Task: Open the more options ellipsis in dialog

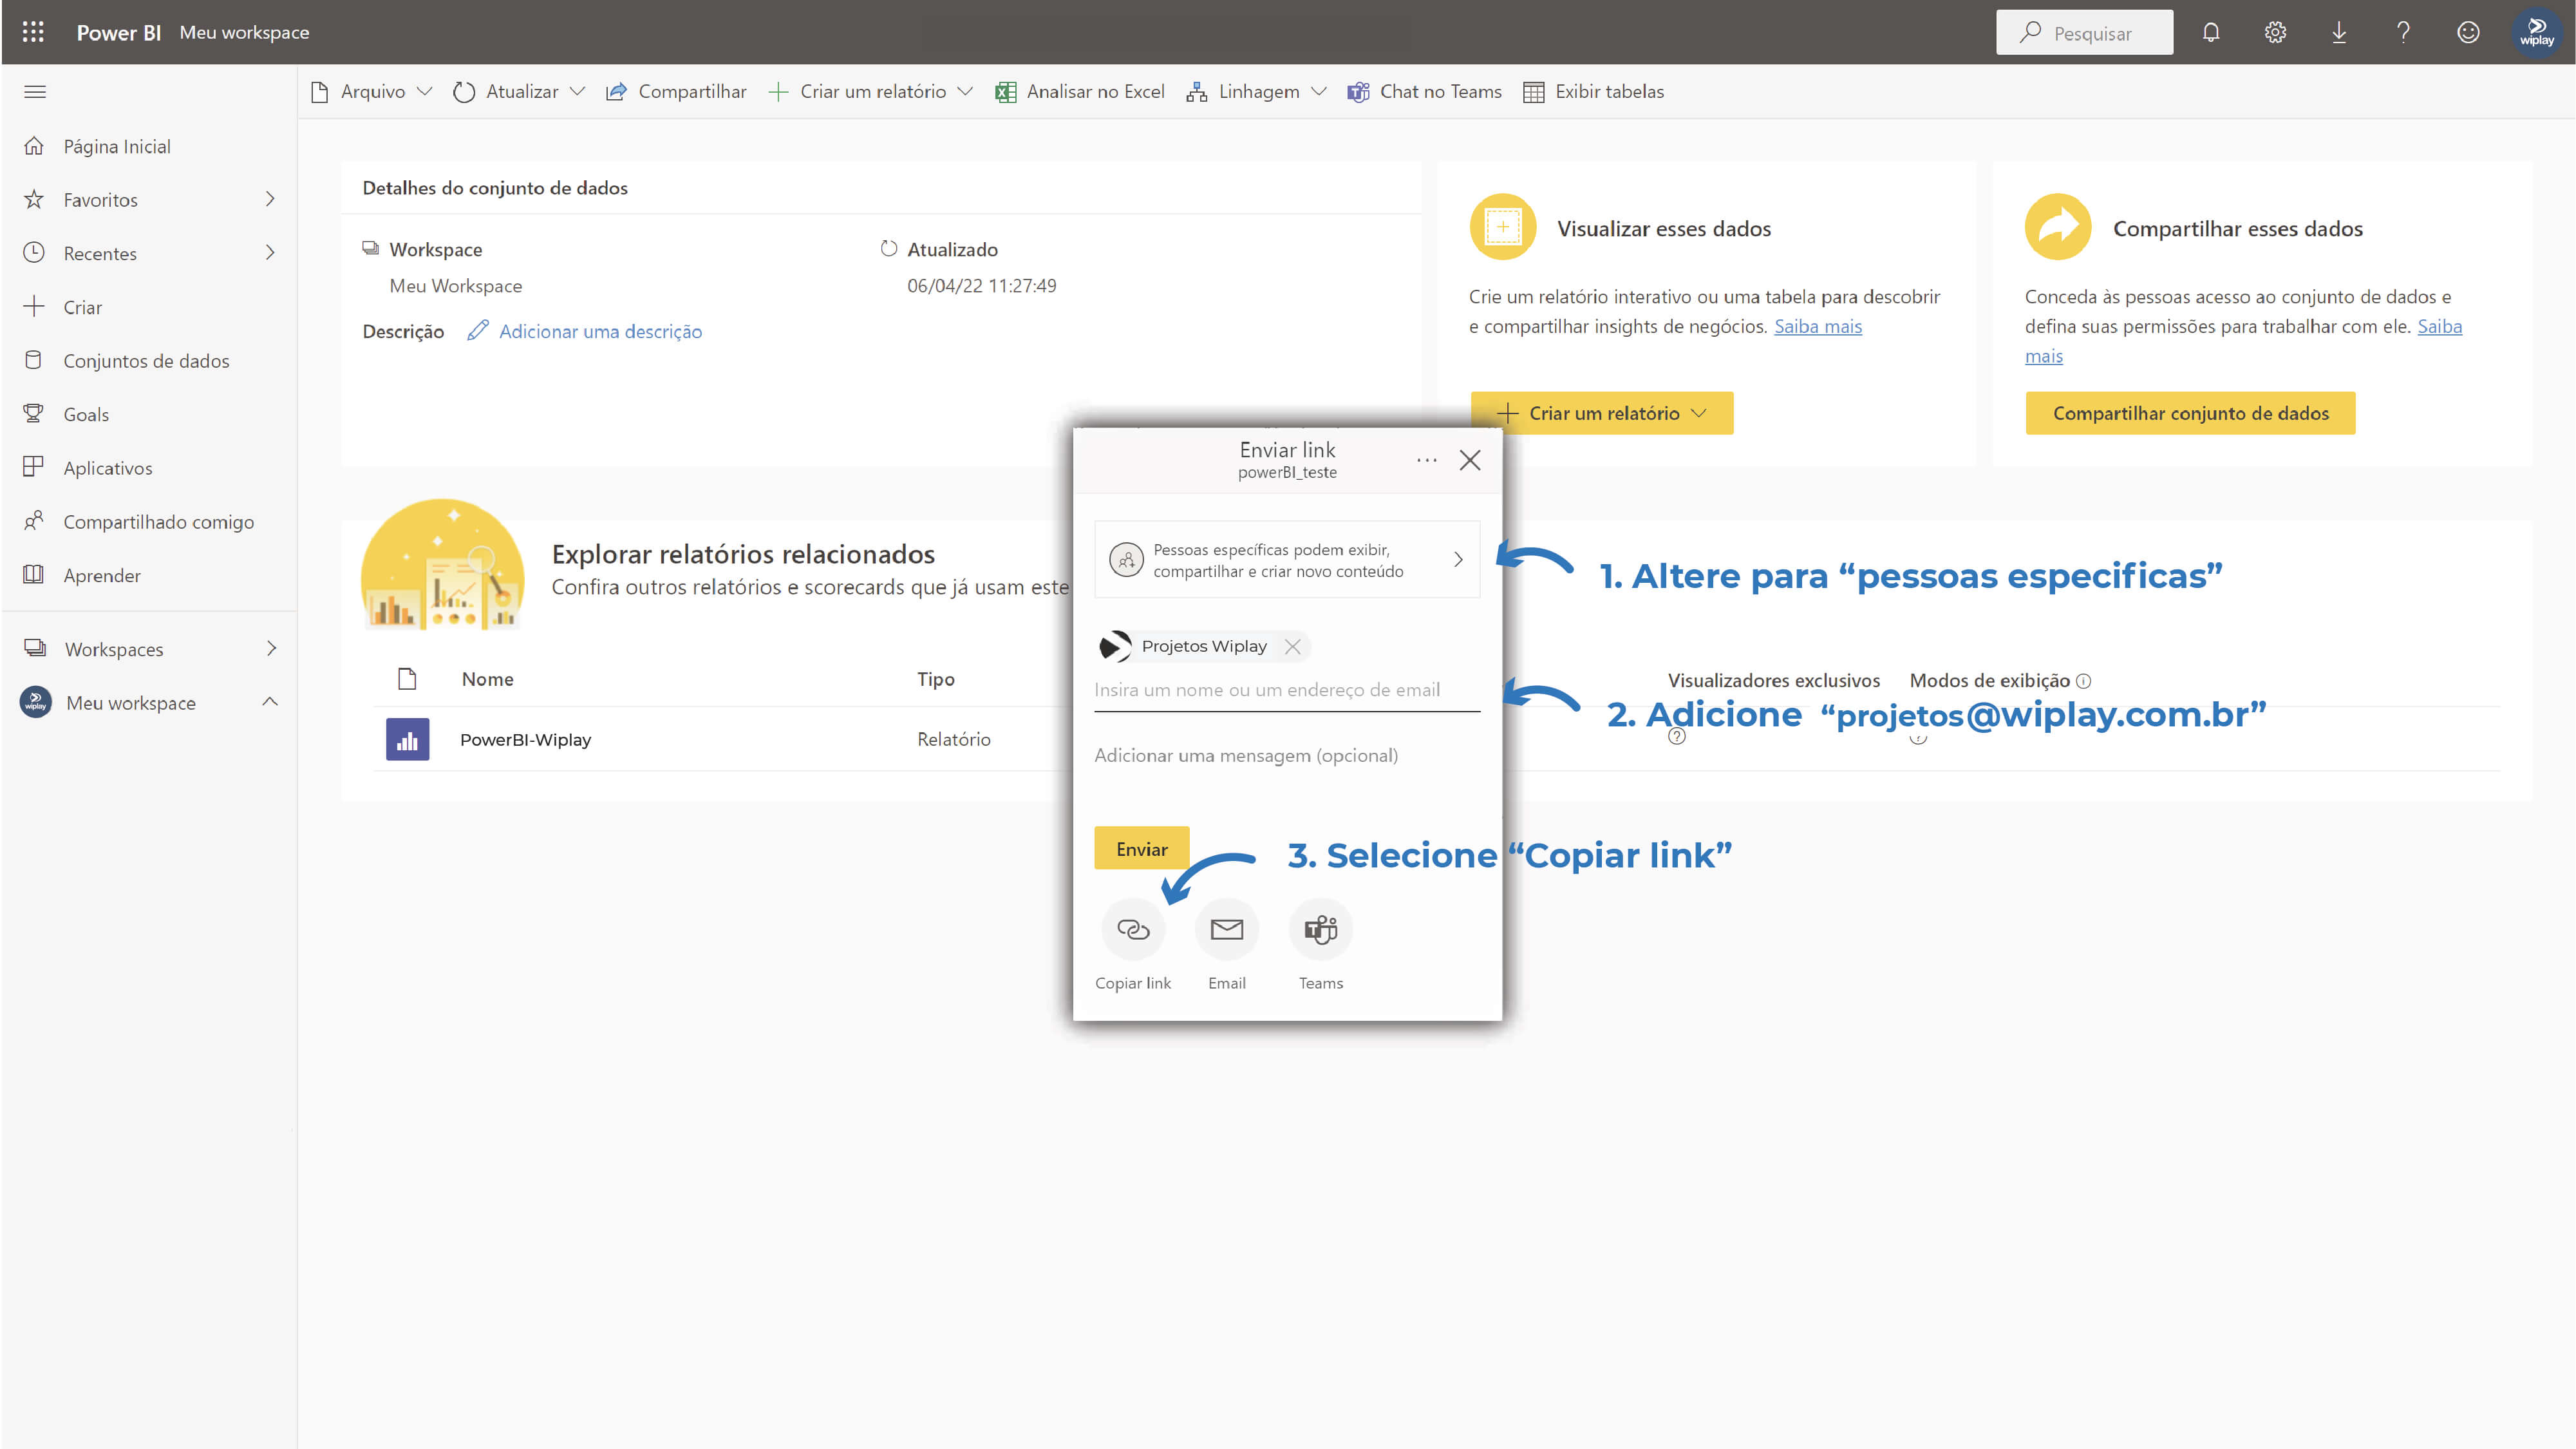Action: click(1426, 460)
